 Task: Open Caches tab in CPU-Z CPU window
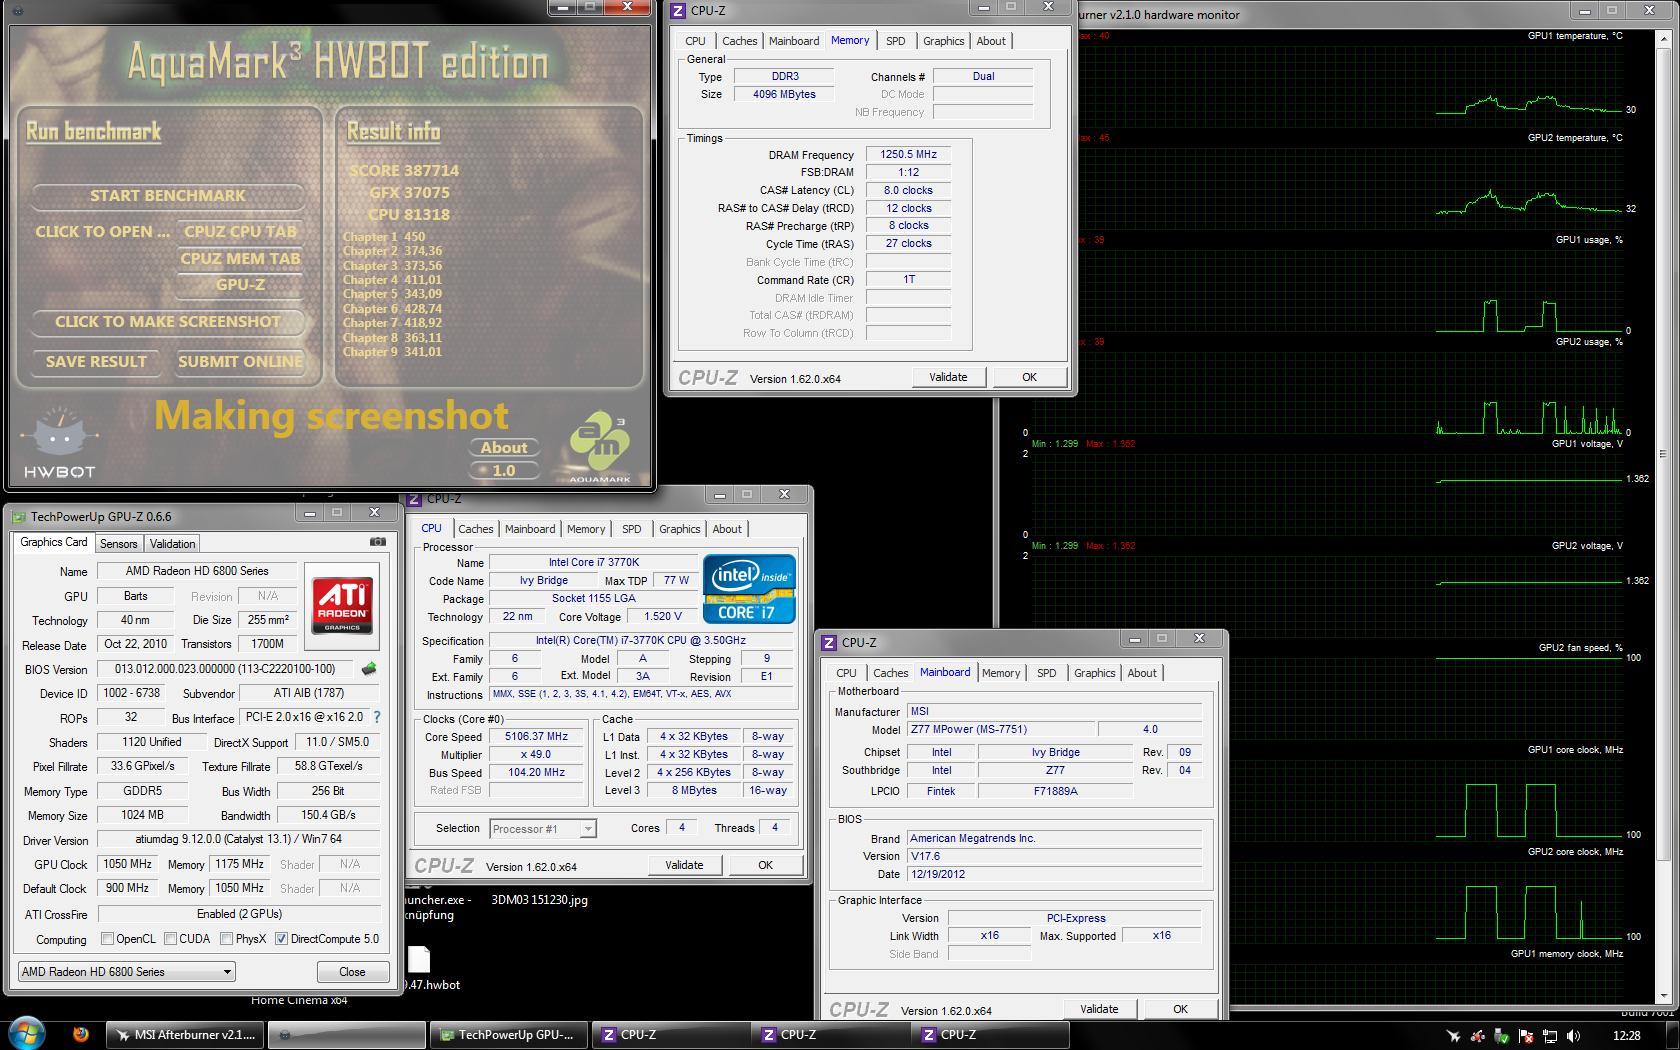pos(476,529)
